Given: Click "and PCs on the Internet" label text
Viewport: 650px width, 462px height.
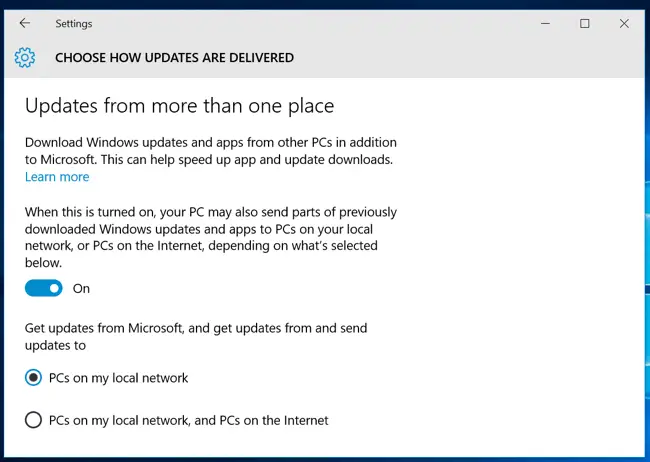Looking at the screenshot, I should 261,421.
